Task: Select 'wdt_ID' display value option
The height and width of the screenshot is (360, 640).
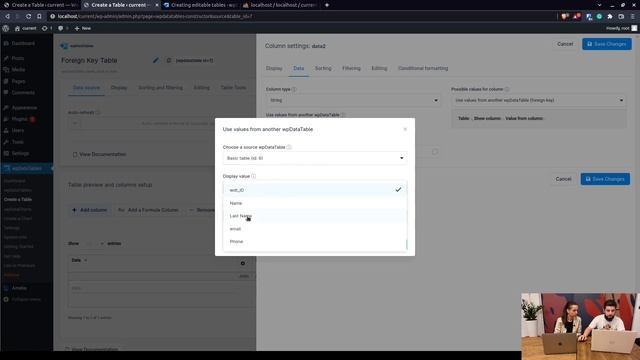Action: pyautogui.click(x=315, y=190)
